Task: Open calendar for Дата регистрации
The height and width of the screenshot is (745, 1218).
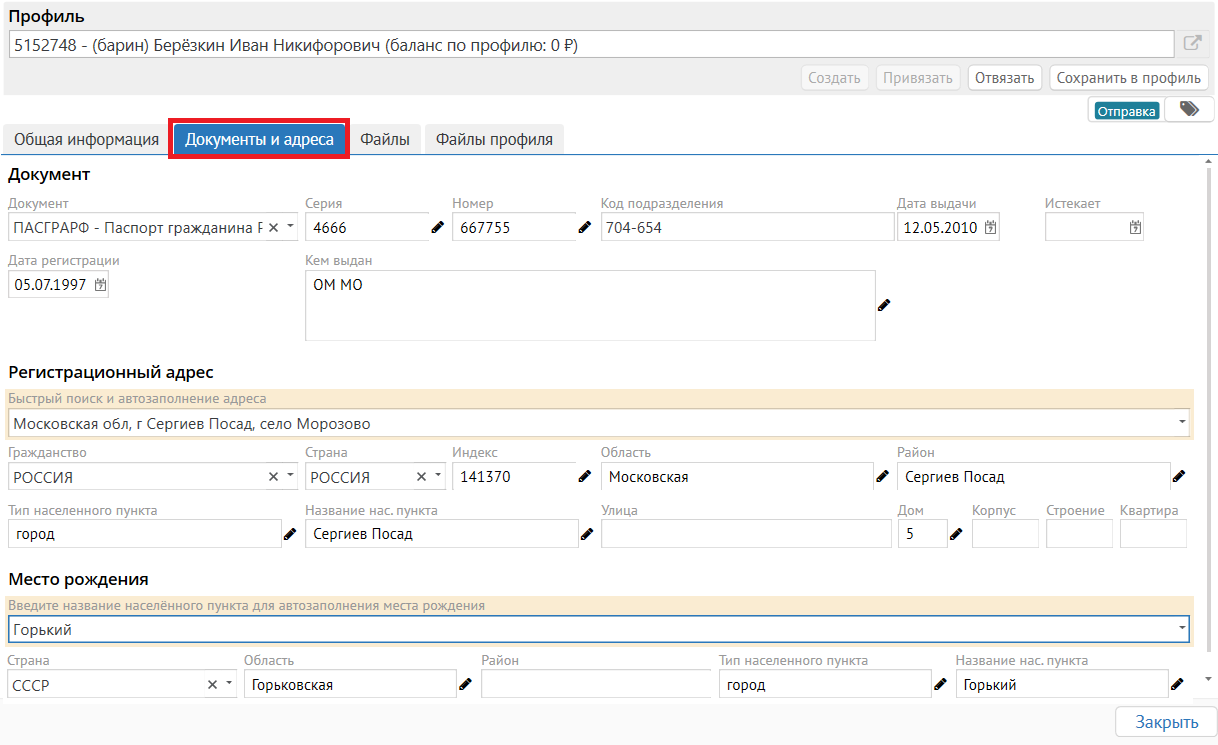Action: point(99,285)
